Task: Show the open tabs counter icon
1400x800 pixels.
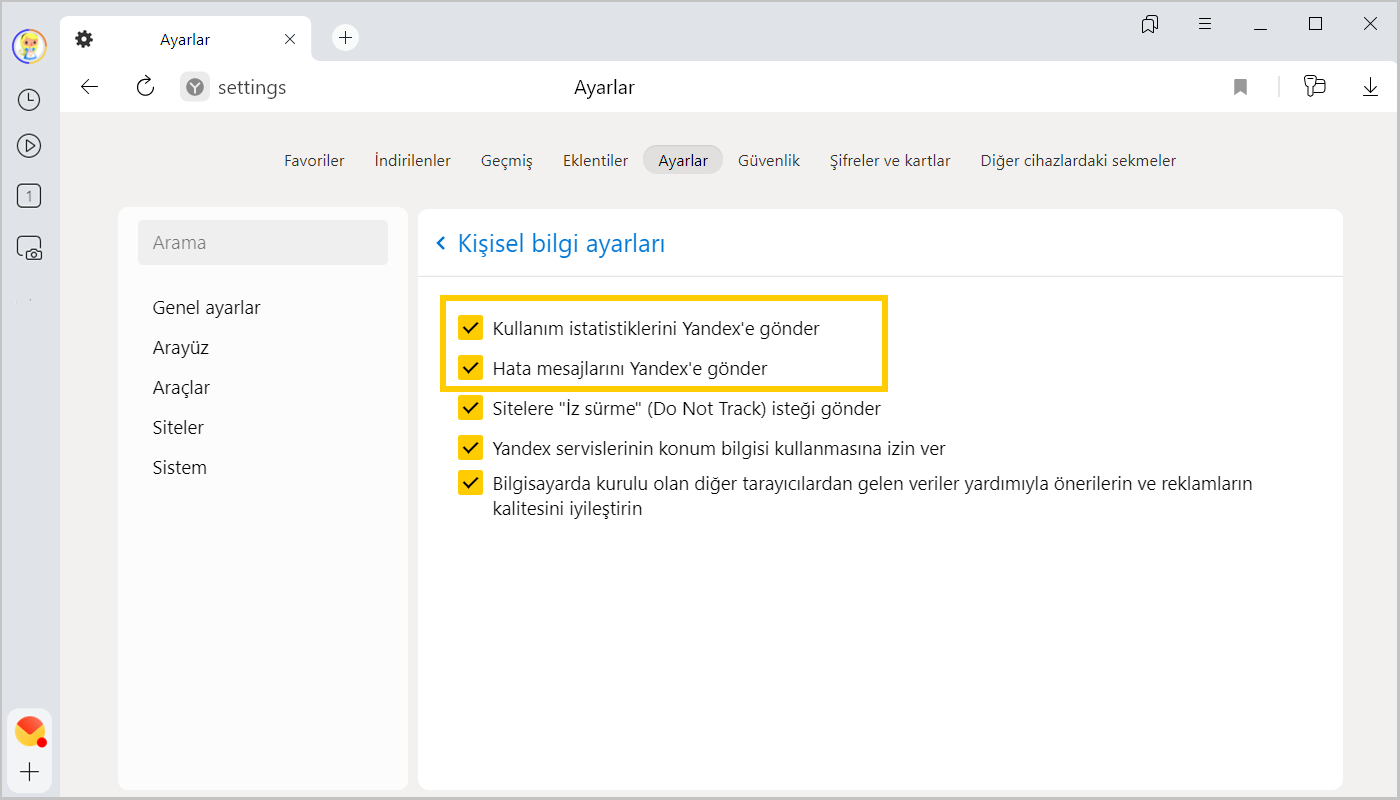Action: tap(29, 196)
